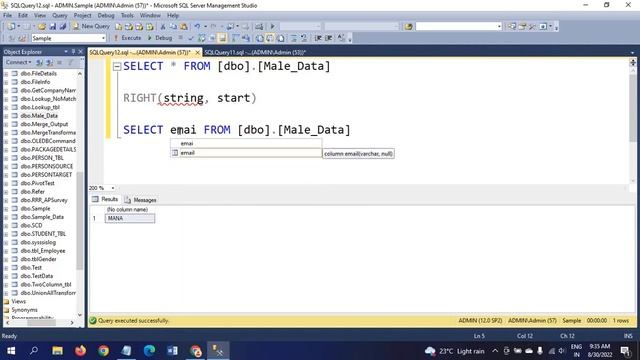Expand the dbo.FileDetails table node
This screenshot has height=360, width=640.
[6, 73]
